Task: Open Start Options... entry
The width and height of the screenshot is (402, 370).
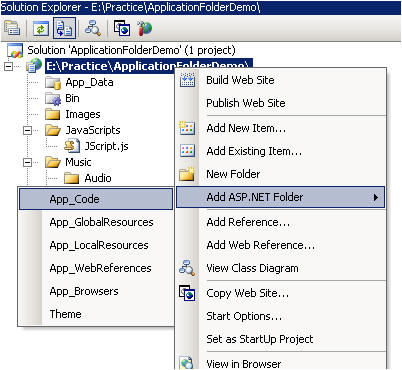Action: click(281, 316)
